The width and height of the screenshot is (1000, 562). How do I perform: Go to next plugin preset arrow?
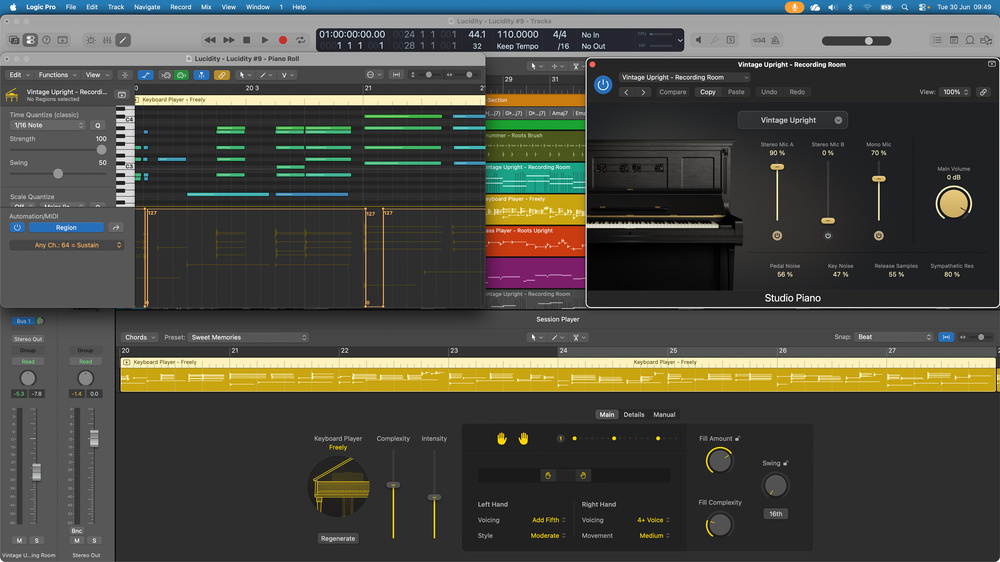643,92
